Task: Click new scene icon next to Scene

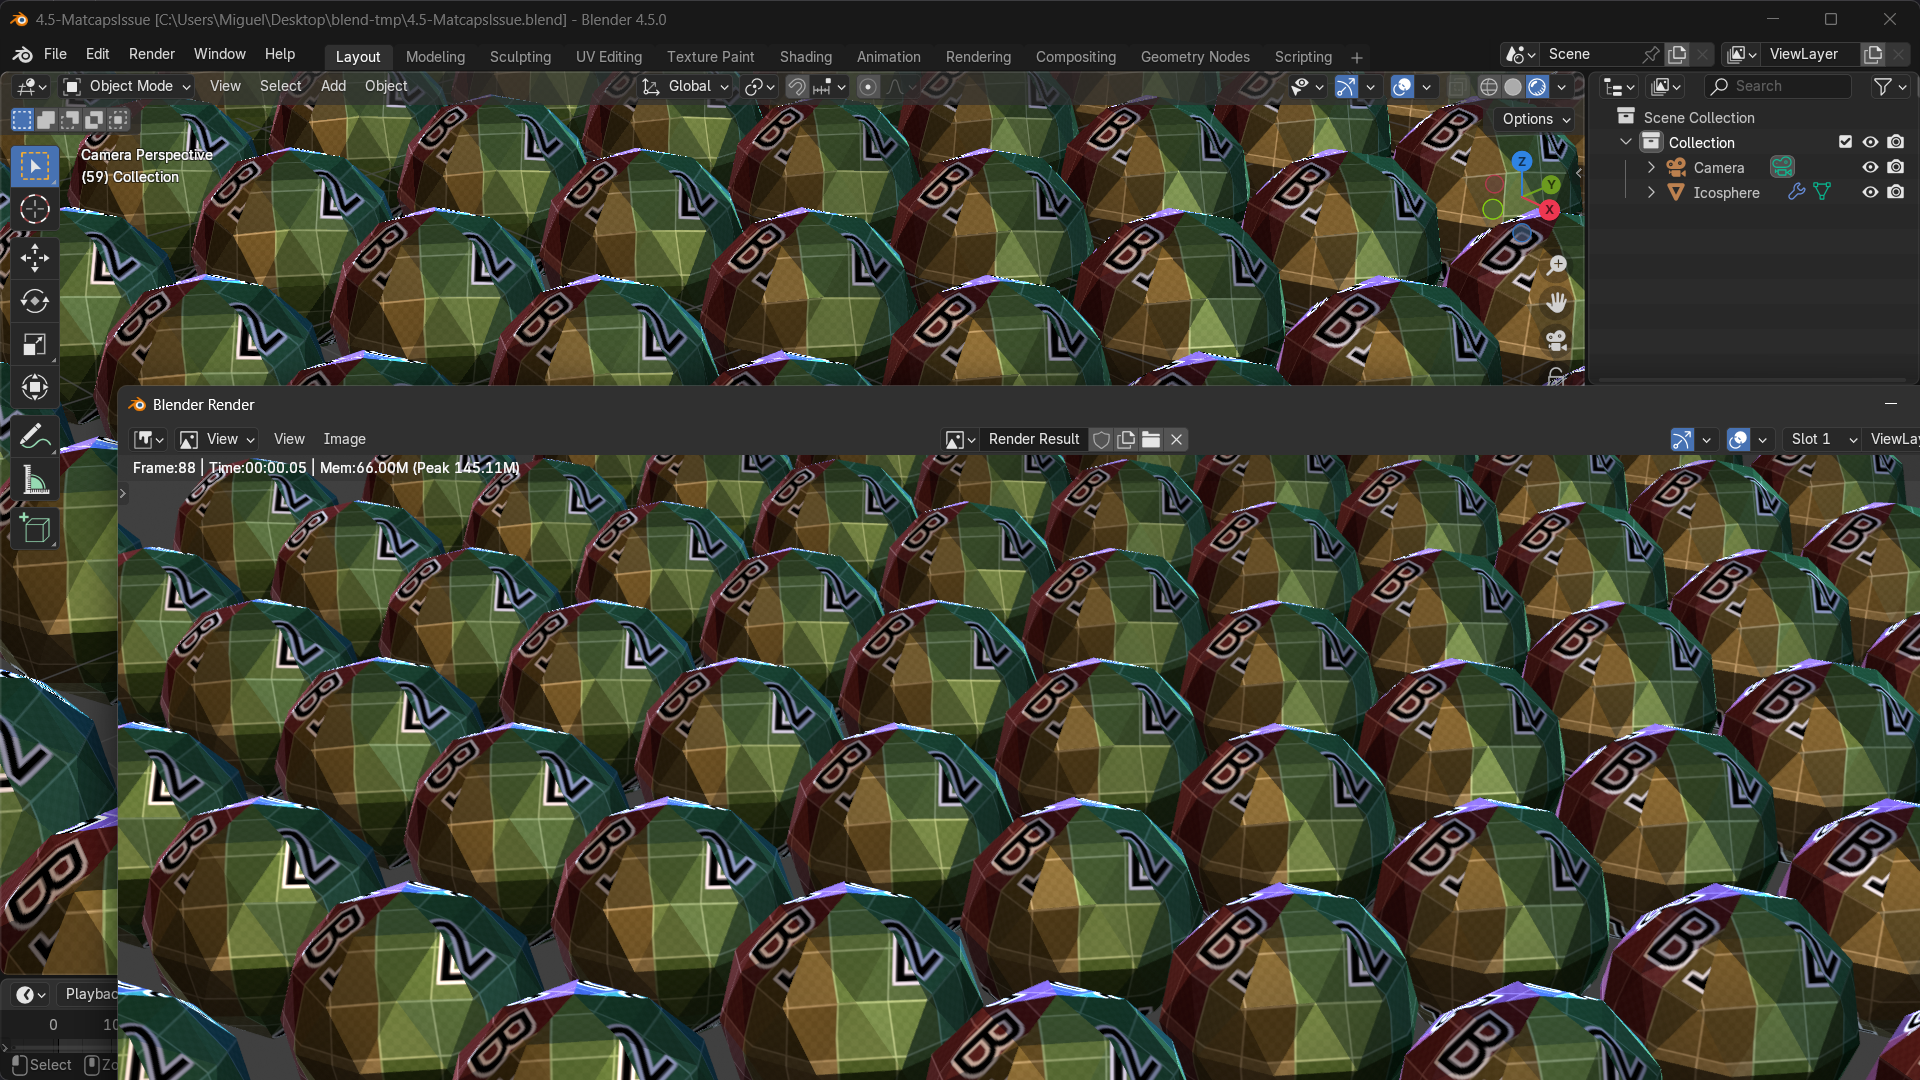Action: pyautogui.click(x=1677, y=54)
